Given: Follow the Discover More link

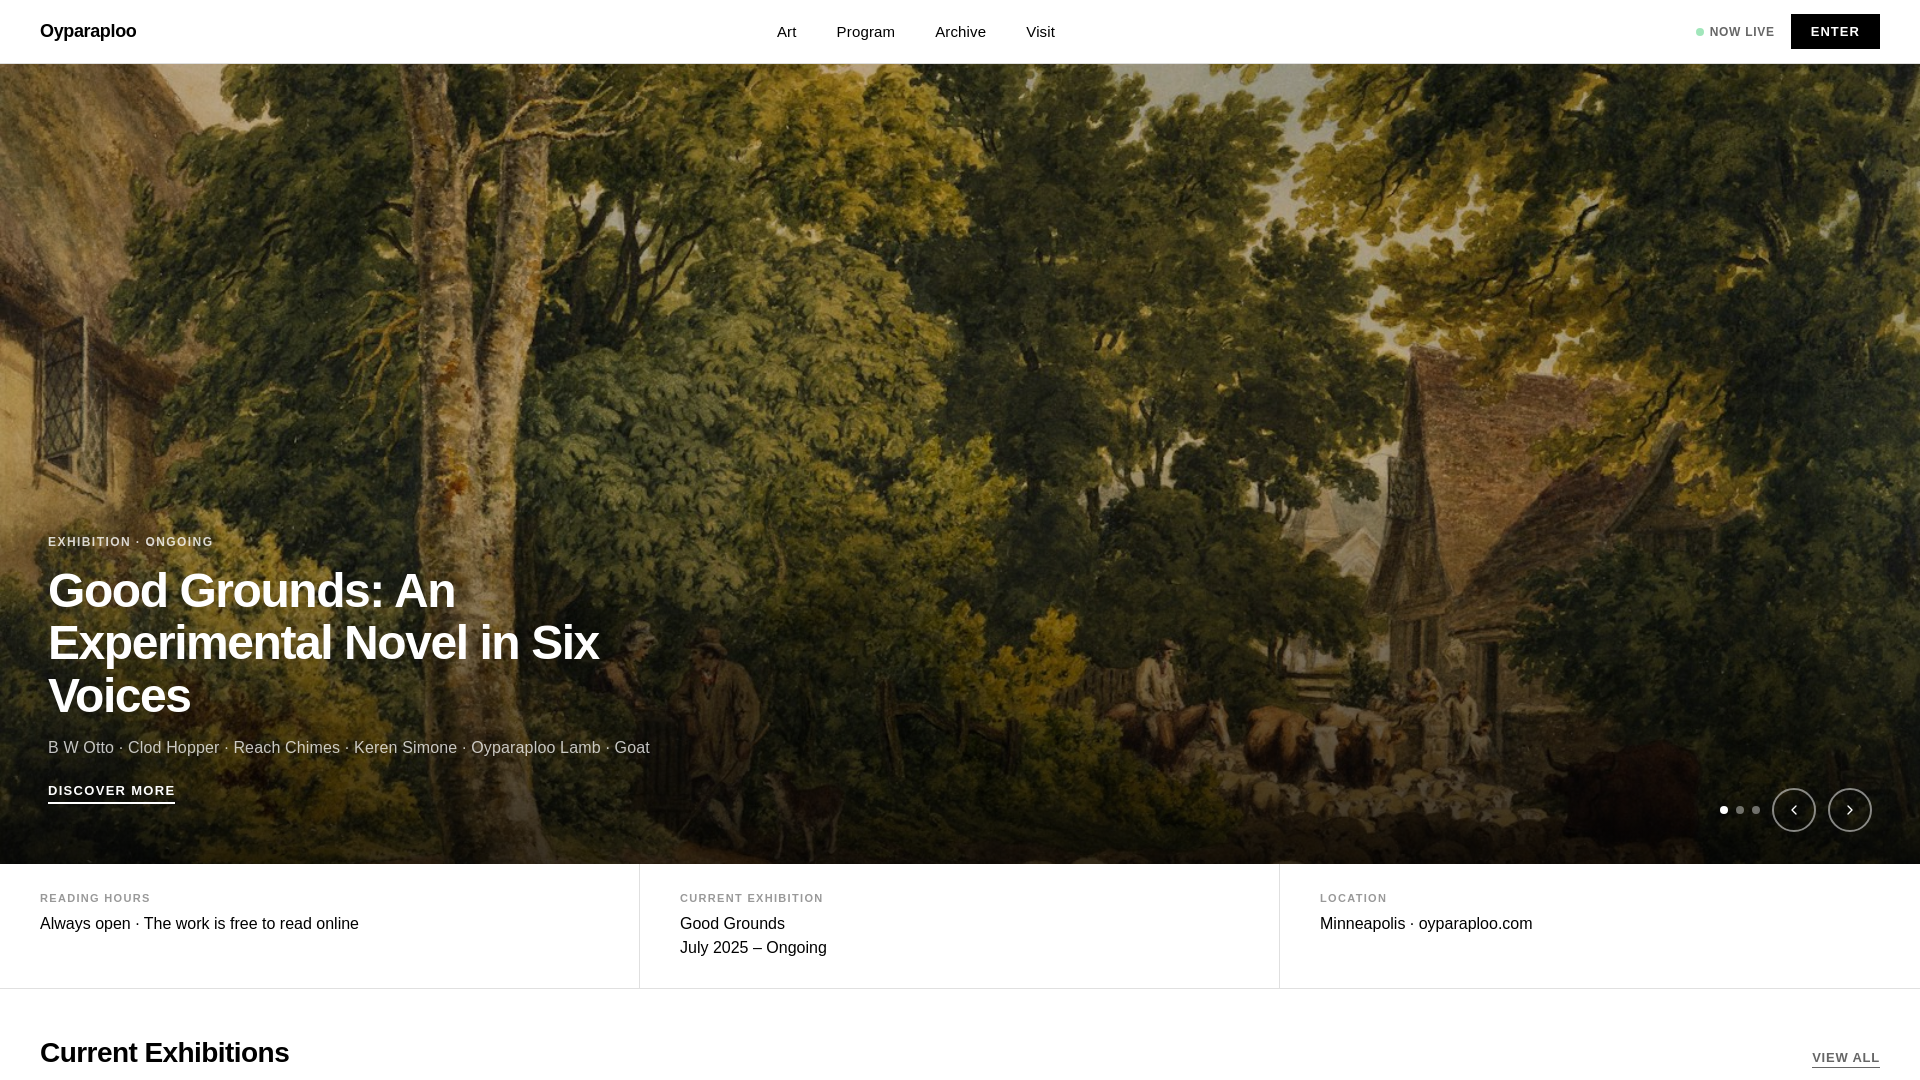Looking at the screenshot, I should [111, 791].
